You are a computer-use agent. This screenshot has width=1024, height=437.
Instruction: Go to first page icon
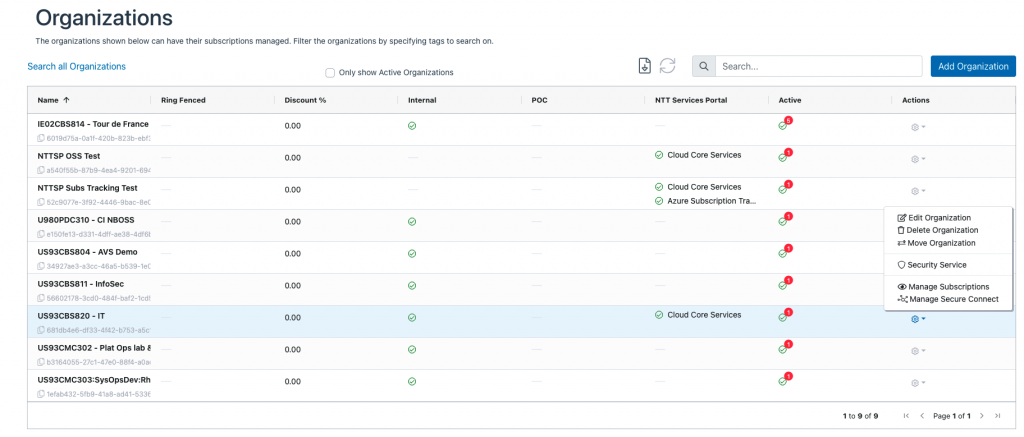click(x=906, y=415)
